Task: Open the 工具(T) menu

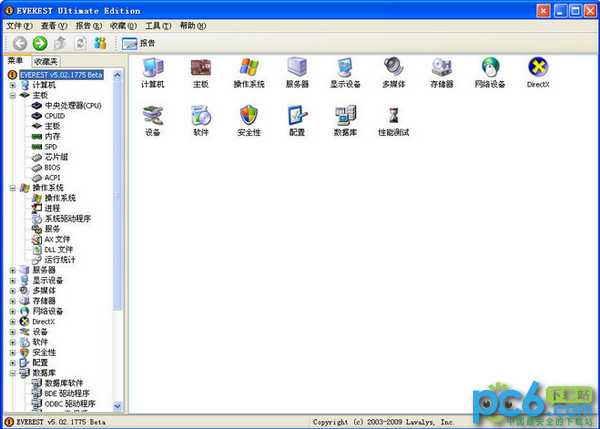Action: point(157,25)
